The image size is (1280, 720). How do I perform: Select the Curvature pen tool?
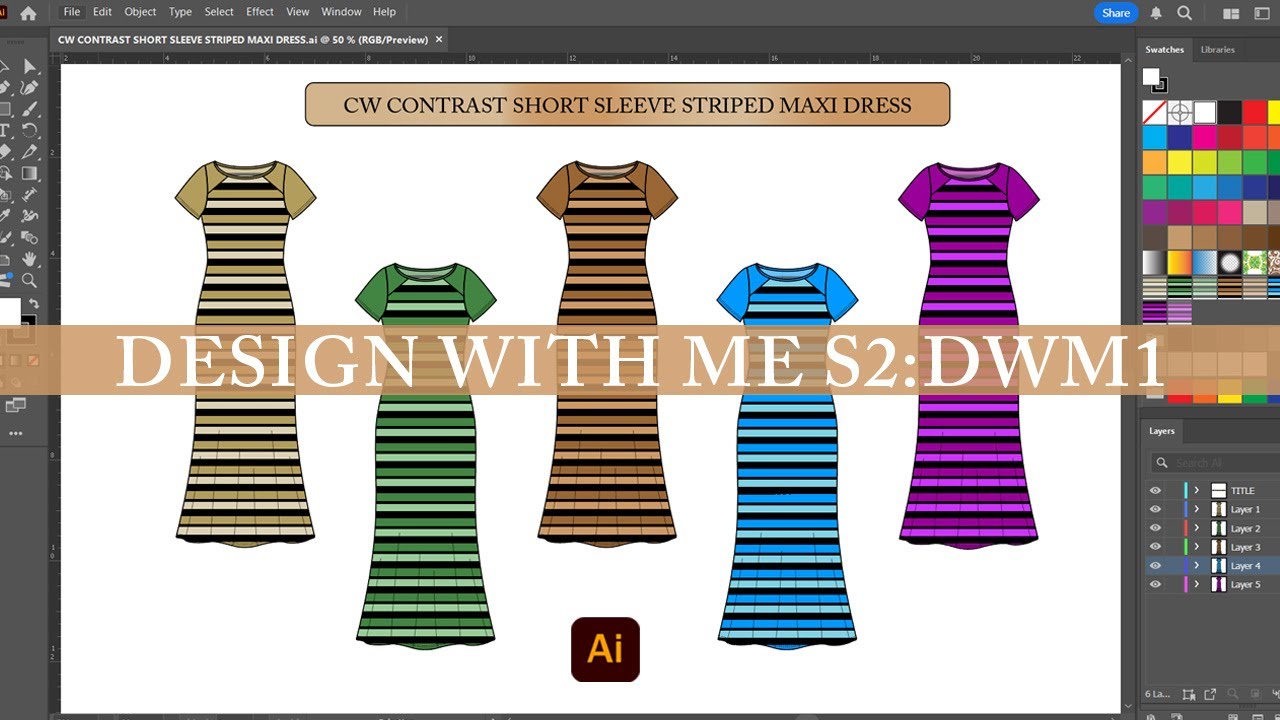[x=30, y=88]
